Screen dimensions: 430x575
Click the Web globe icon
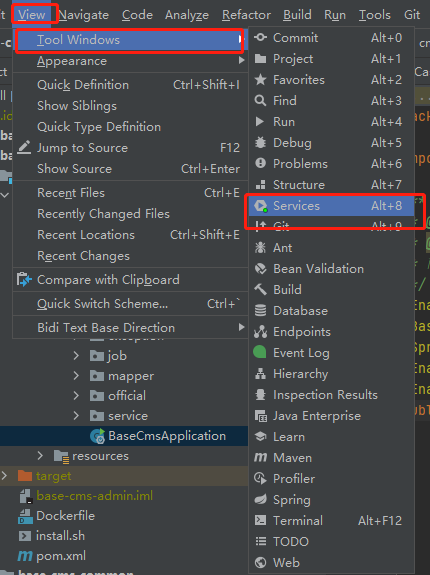tap(260, 562)
